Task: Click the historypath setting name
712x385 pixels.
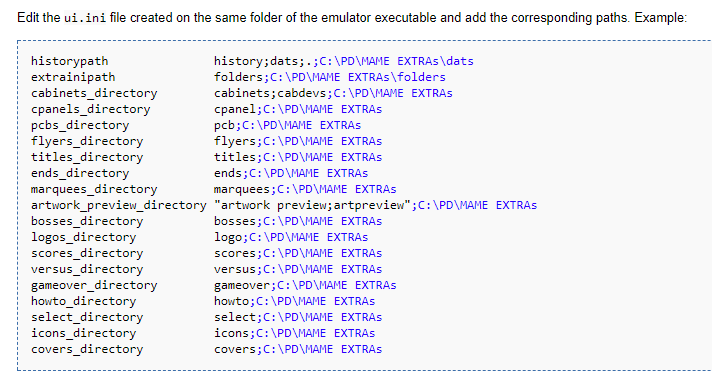Action: pos(69,61)
